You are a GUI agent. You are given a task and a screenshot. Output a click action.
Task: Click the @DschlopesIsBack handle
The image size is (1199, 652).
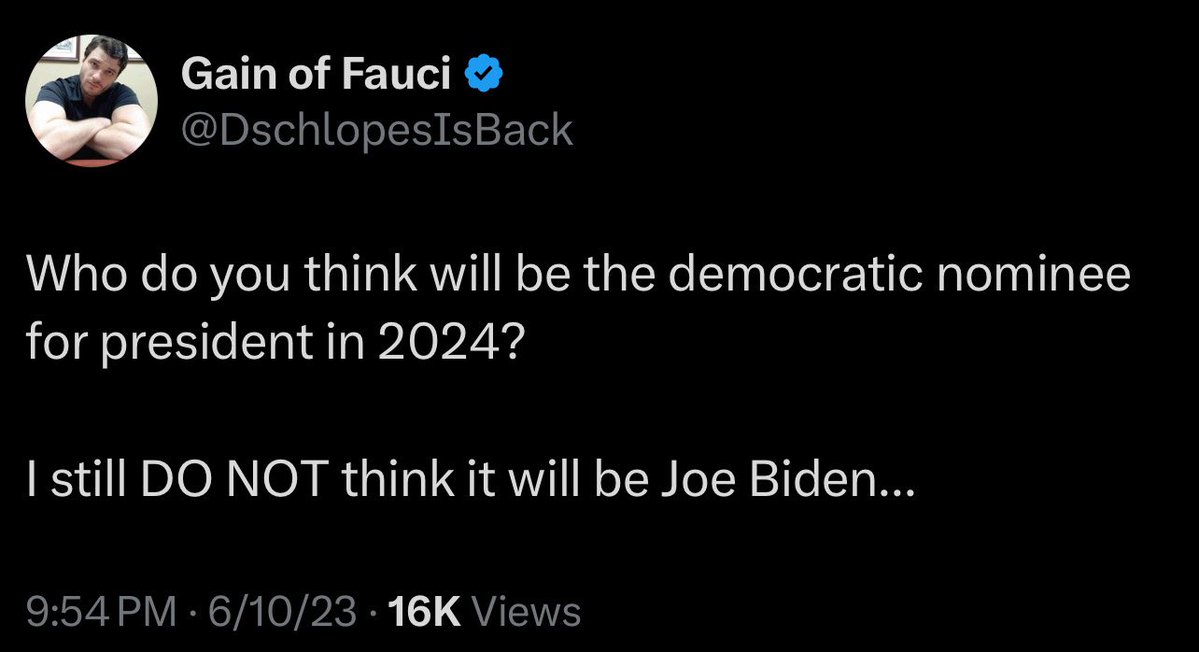click(x=378, y=130)
